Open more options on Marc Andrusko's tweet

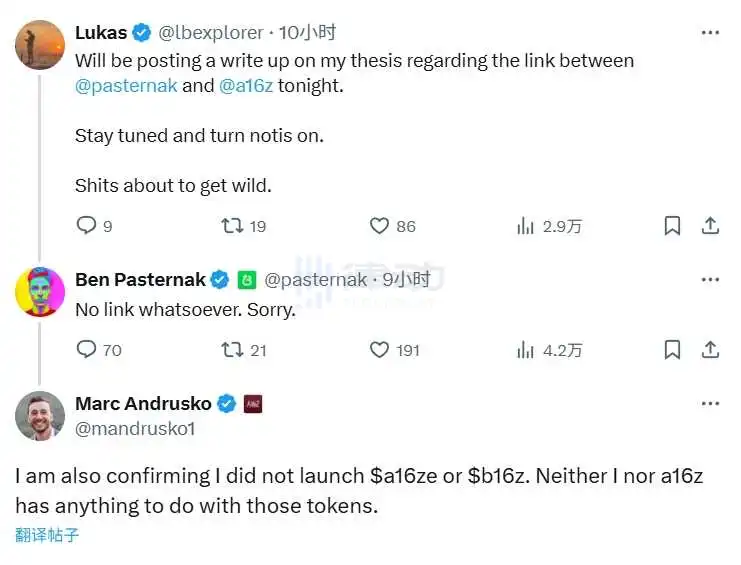tap(710, 403)
